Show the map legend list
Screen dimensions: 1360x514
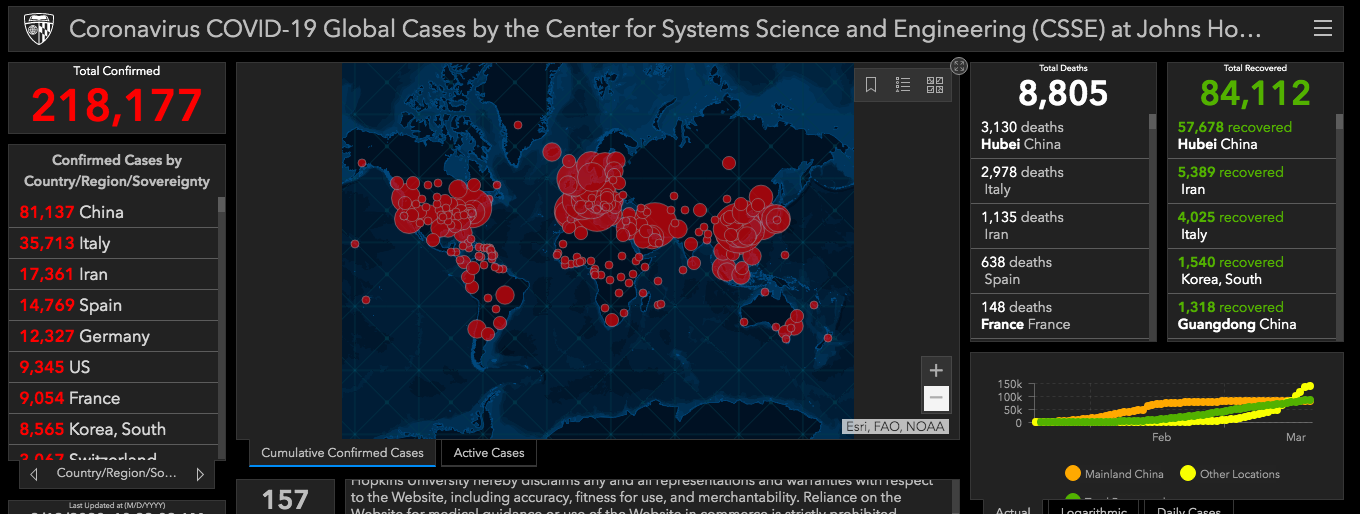(x=903, y=85)
